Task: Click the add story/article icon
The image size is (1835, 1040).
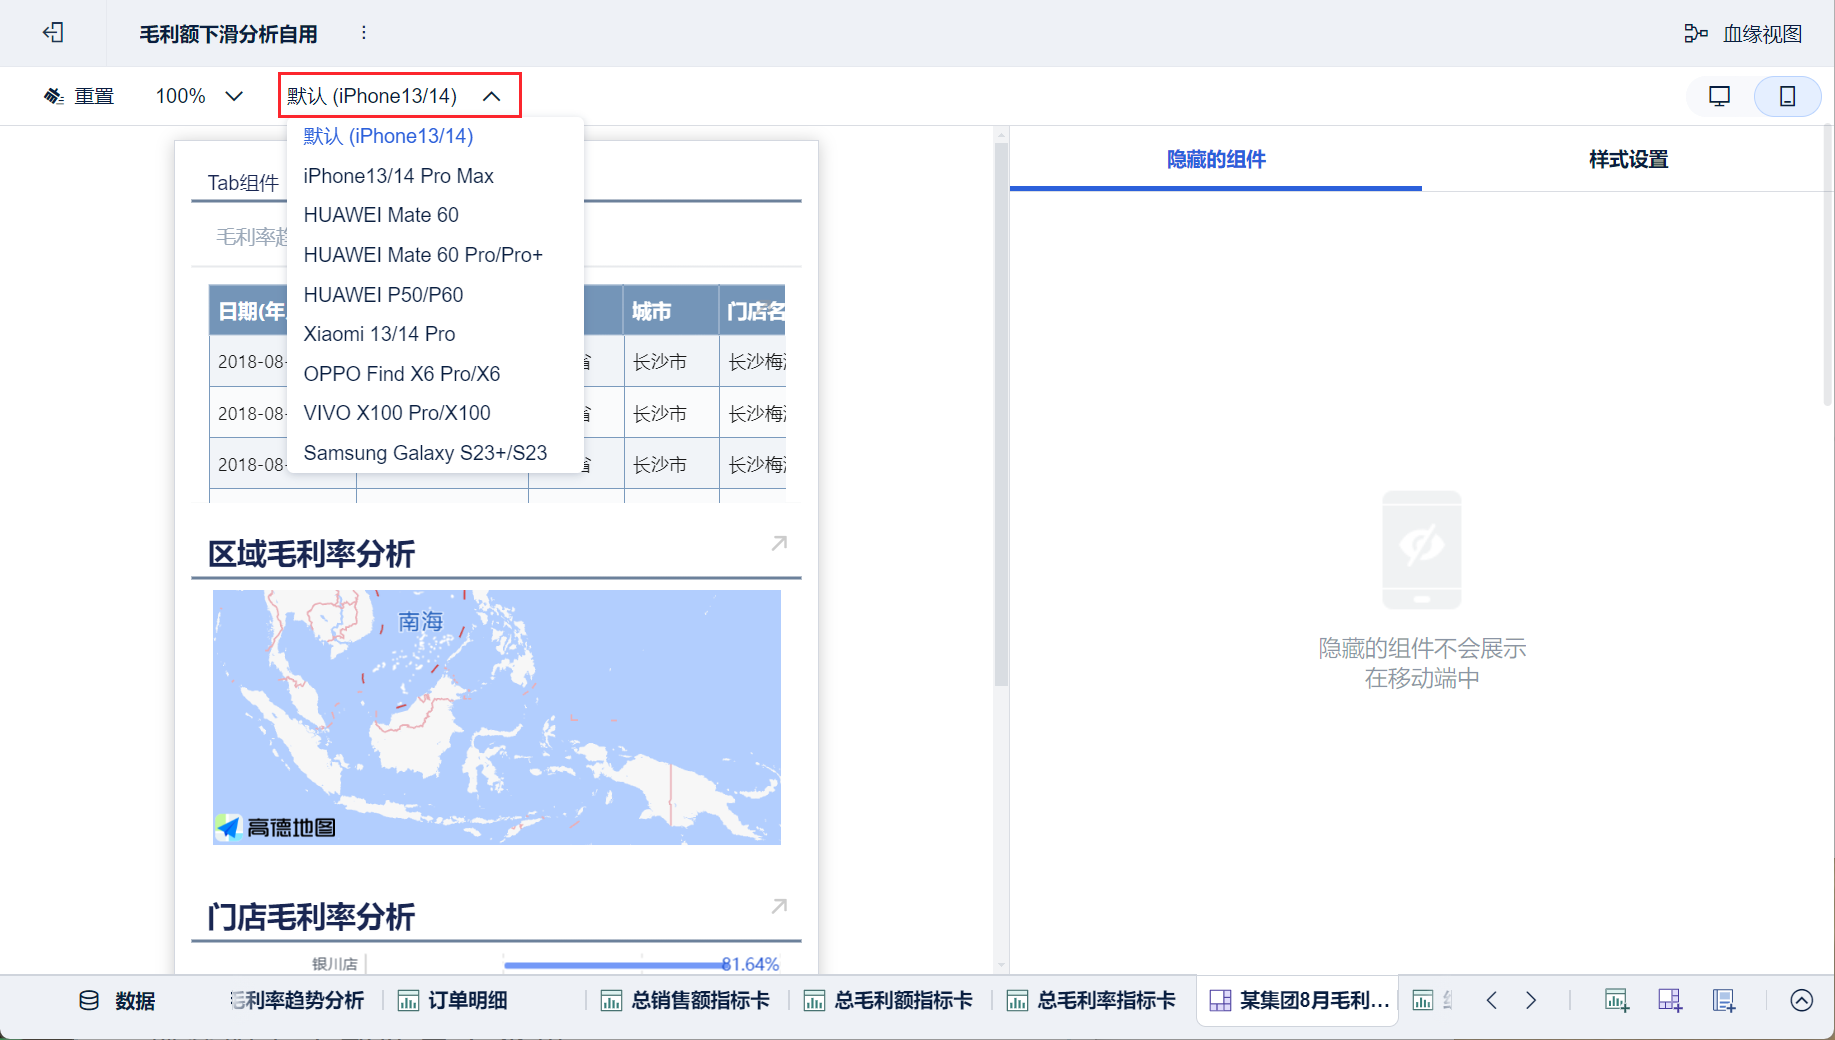Action: click(x=1724, y=1001)
